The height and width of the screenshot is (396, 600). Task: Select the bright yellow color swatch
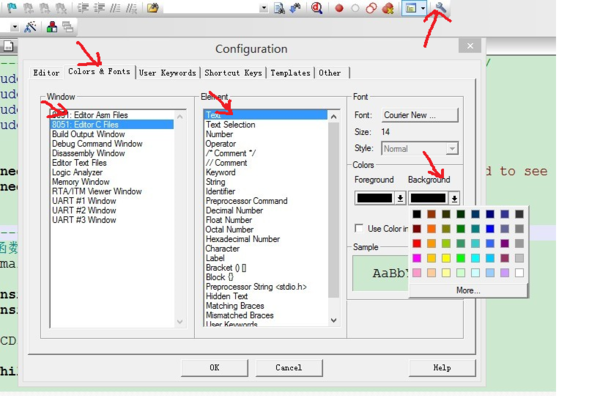click(x=446, y=258)
